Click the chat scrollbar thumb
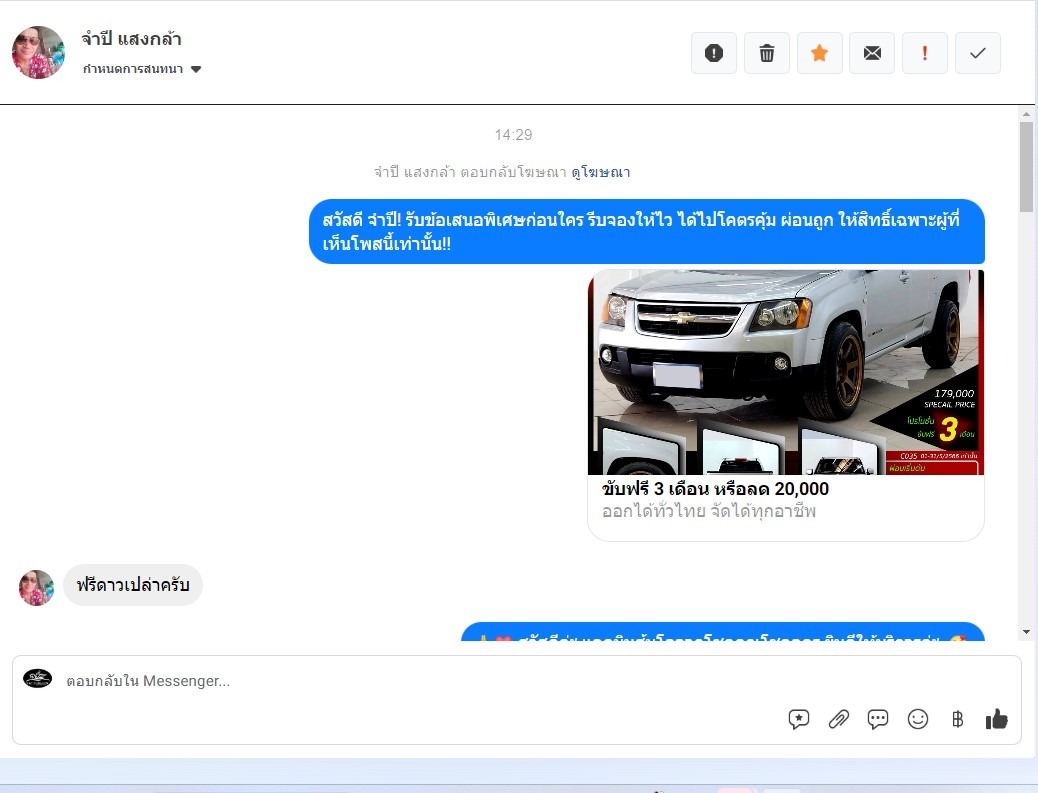 (1026, 167)
